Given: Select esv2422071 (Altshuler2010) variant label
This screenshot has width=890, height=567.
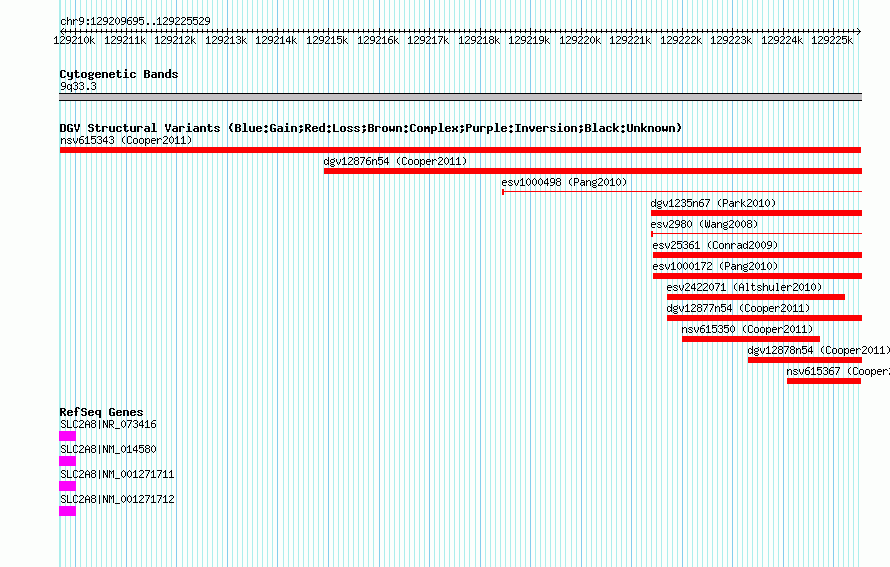Looking at the screenshot, I should click(x=744, y=287).
